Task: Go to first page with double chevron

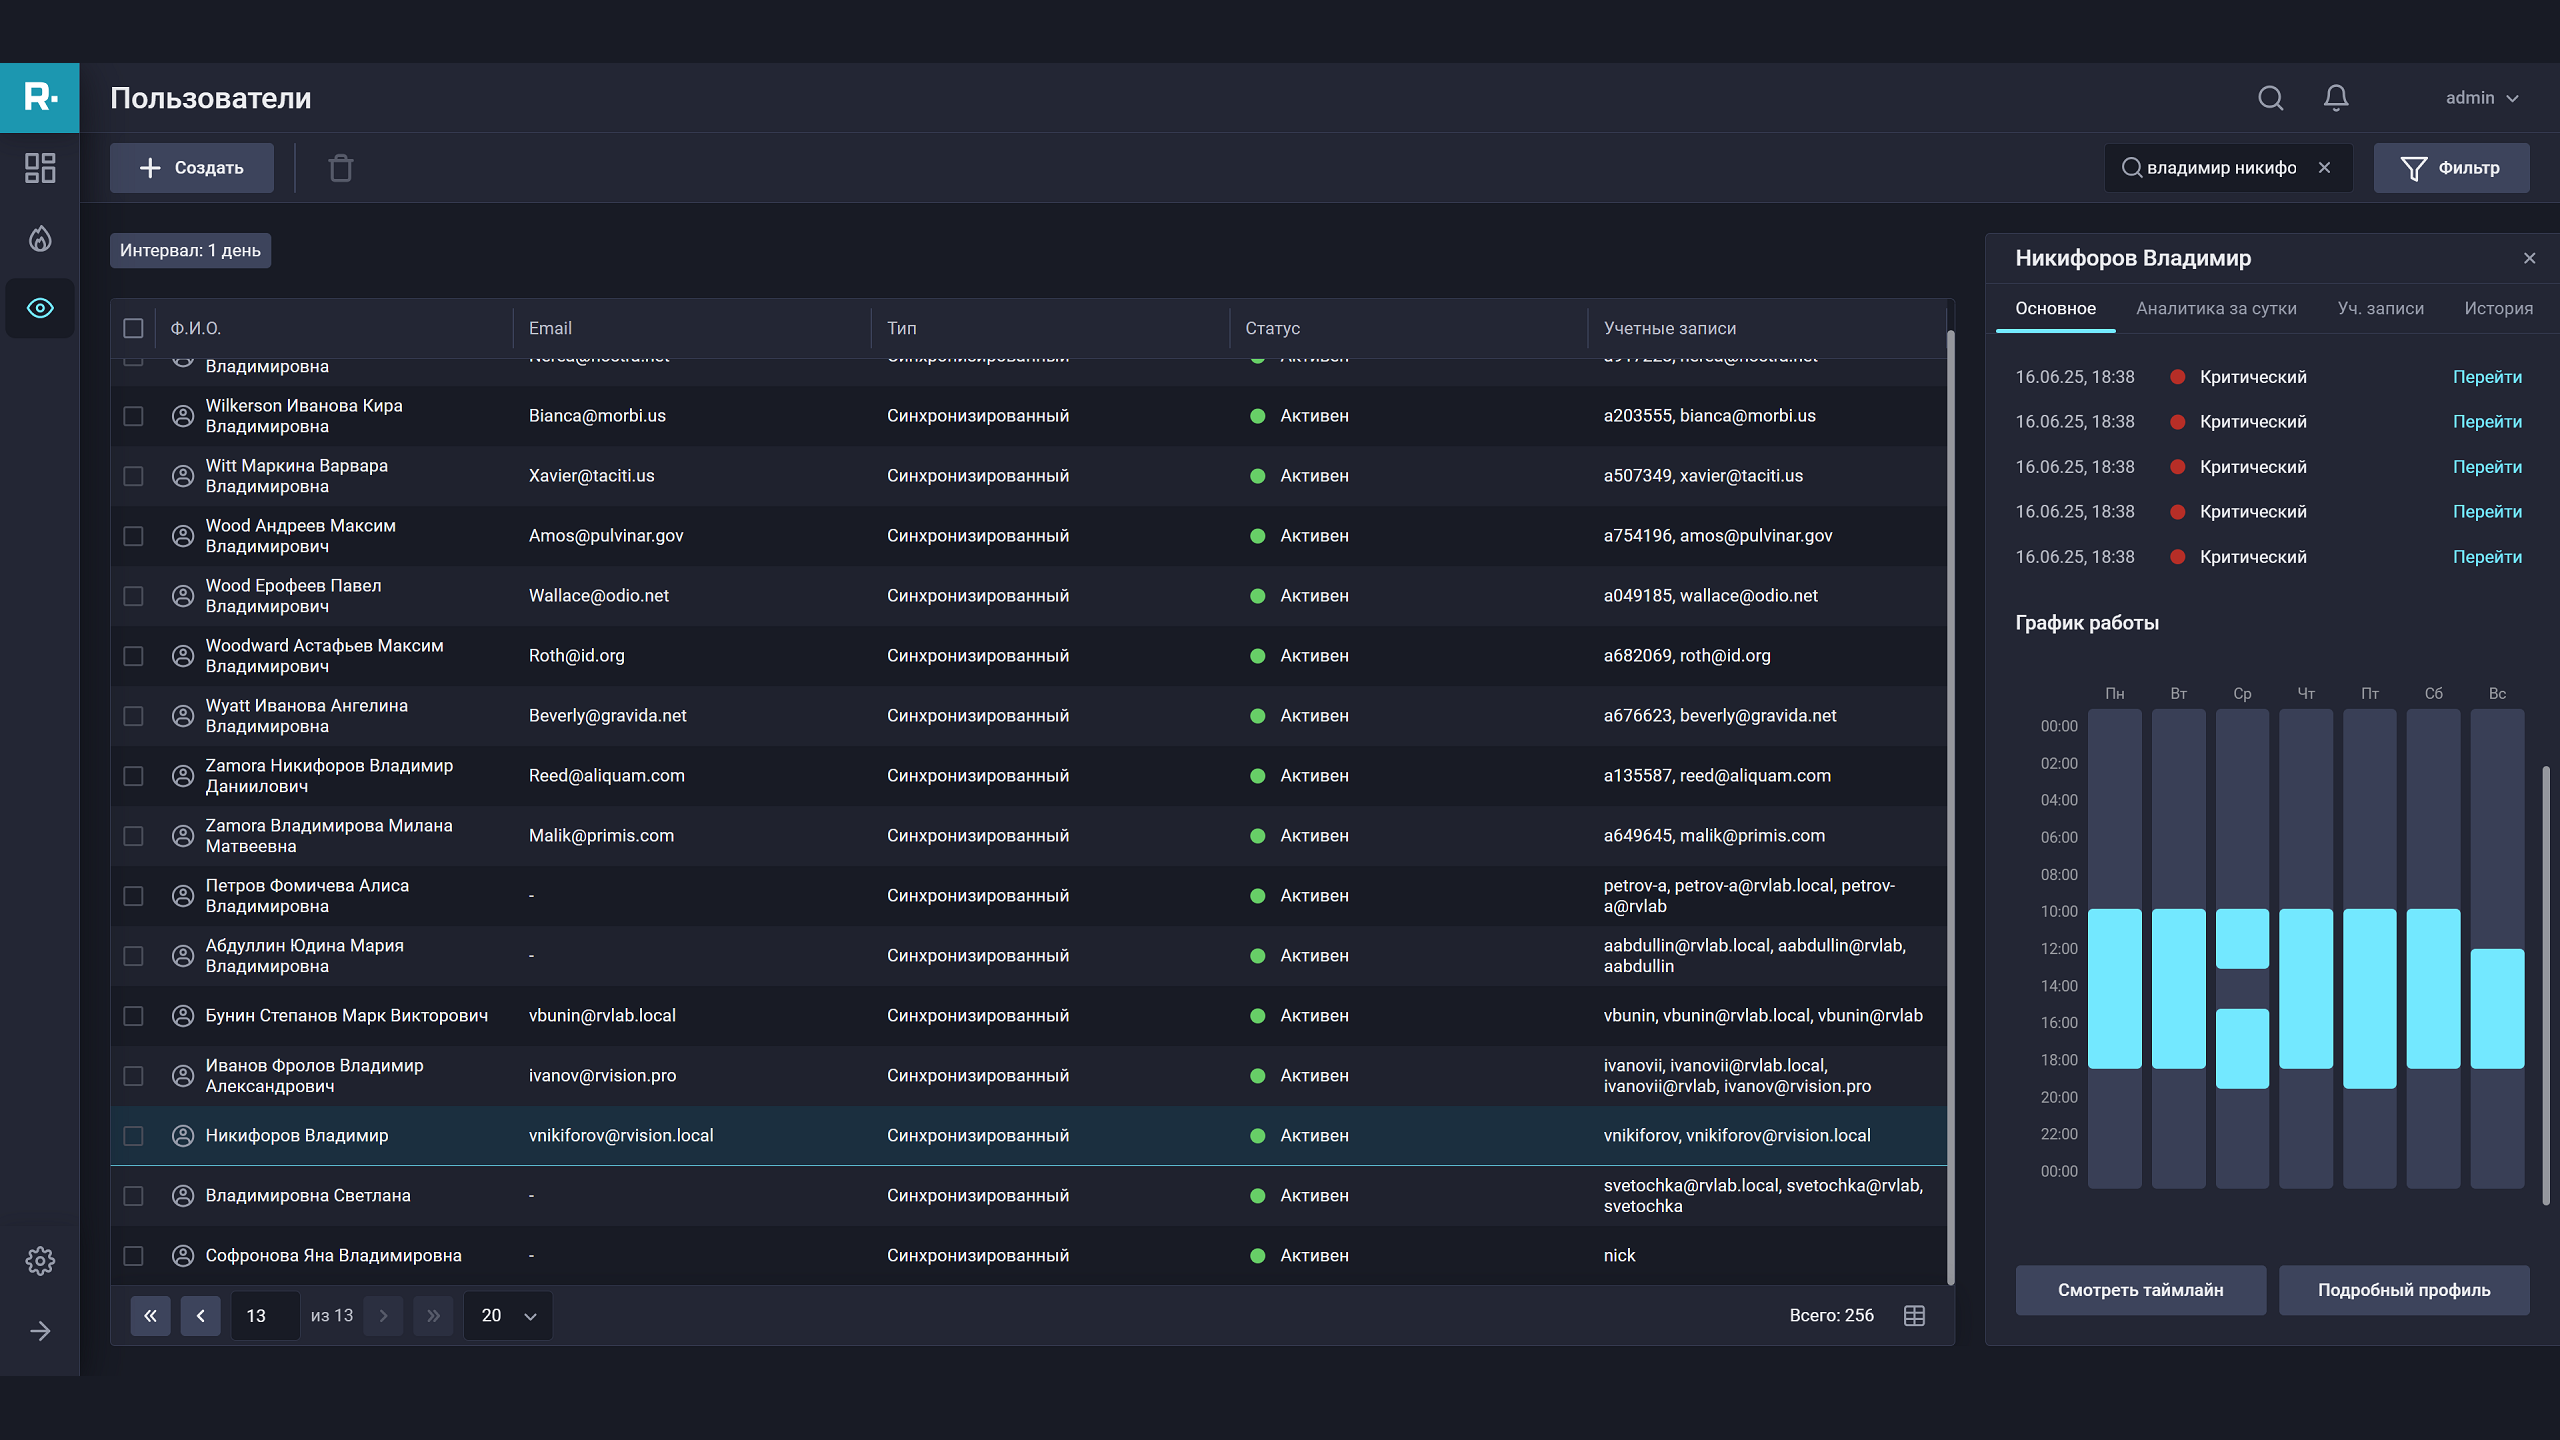Action: pyautogui.click(x=150, y=1316)
